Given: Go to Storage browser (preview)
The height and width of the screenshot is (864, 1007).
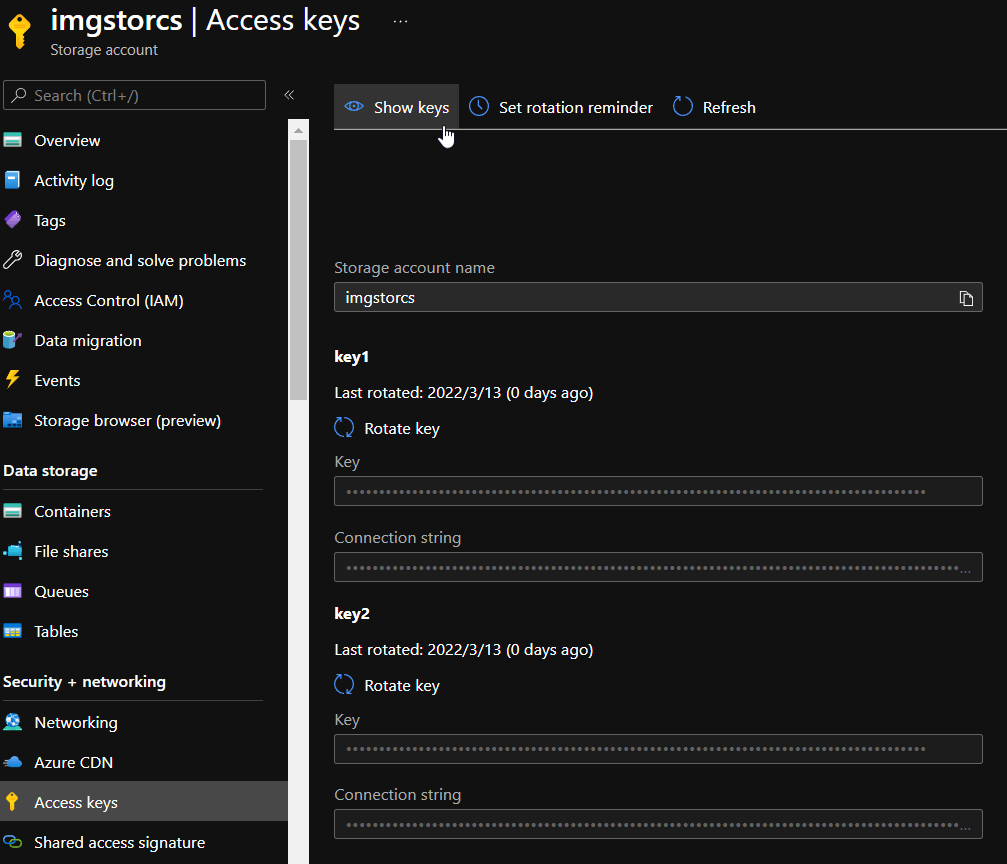Looking at the screenshot, I should [127, 421].
